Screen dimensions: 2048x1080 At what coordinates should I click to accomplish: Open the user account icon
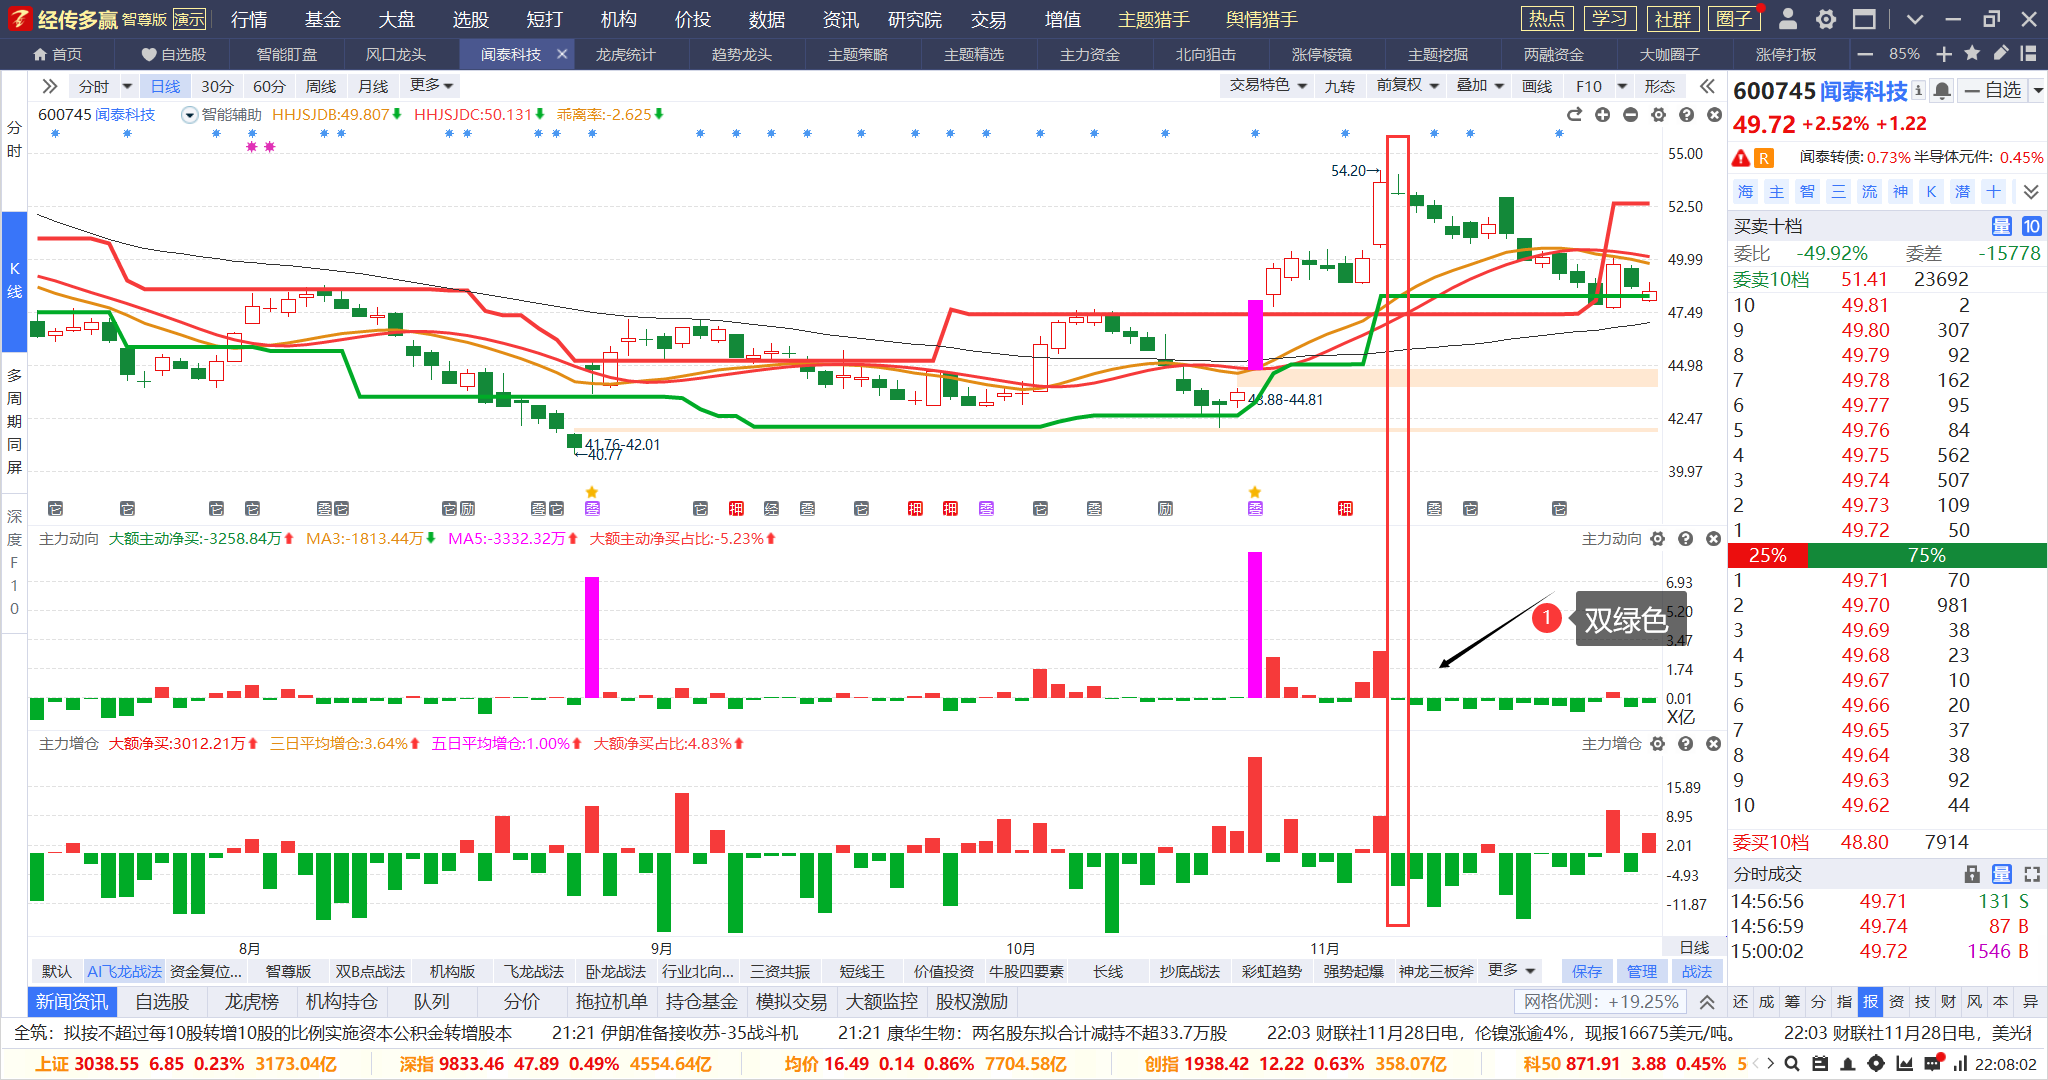pyautogui.click(x=1788, y=19)
